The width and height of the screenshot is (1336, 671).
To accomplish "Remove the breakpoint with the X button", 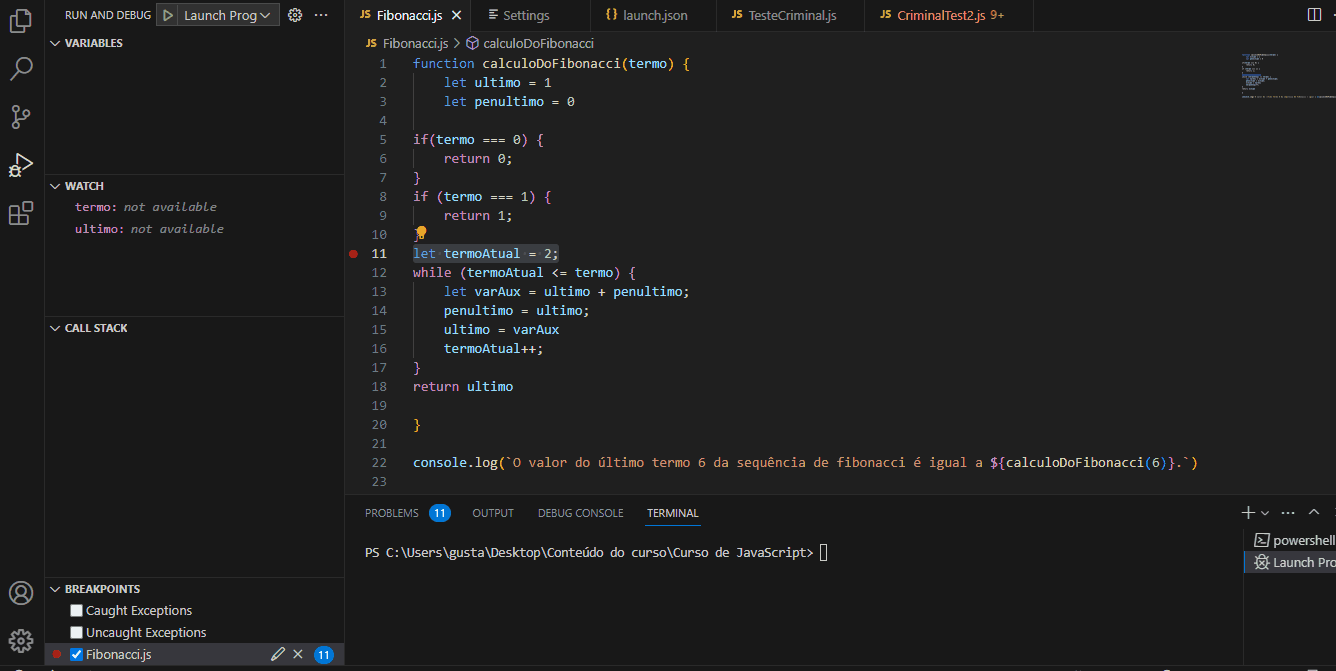I will click(298, 654).
